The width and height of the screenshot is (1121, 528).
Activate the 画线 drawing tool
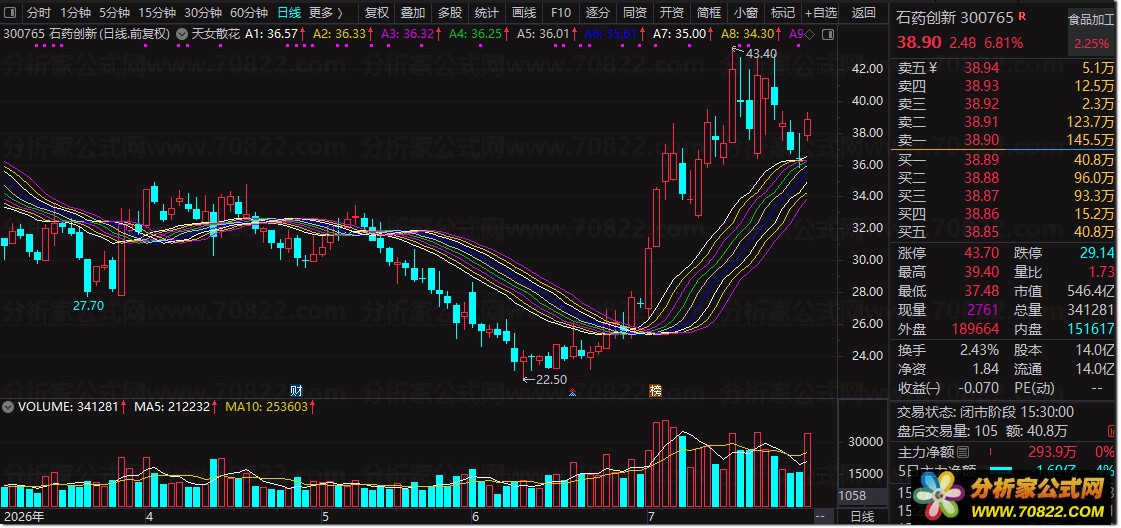[524, 13]
